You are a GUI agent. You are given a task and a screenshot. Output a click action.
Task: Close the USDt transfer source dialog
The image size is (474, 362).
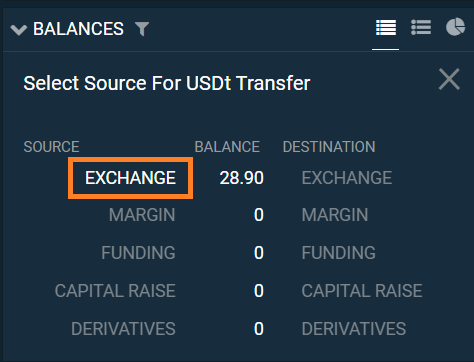click(449, 79)
